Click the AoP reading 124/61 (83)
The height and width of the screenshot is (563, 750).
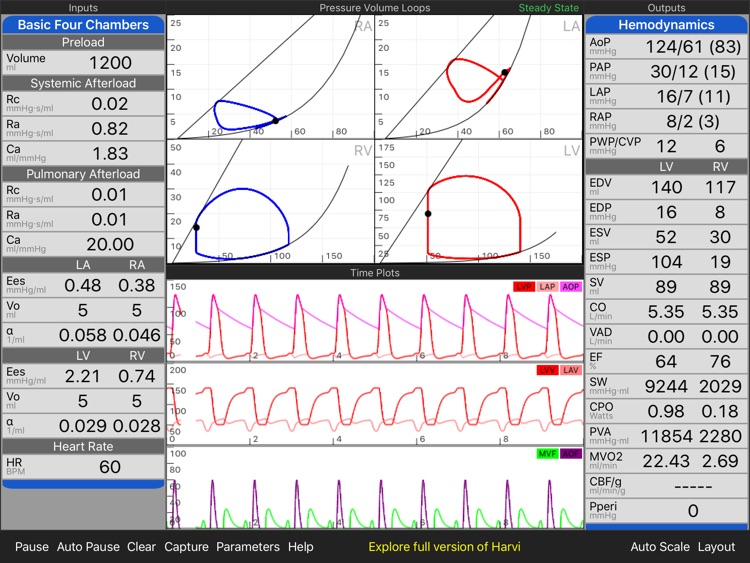(693, 47)
